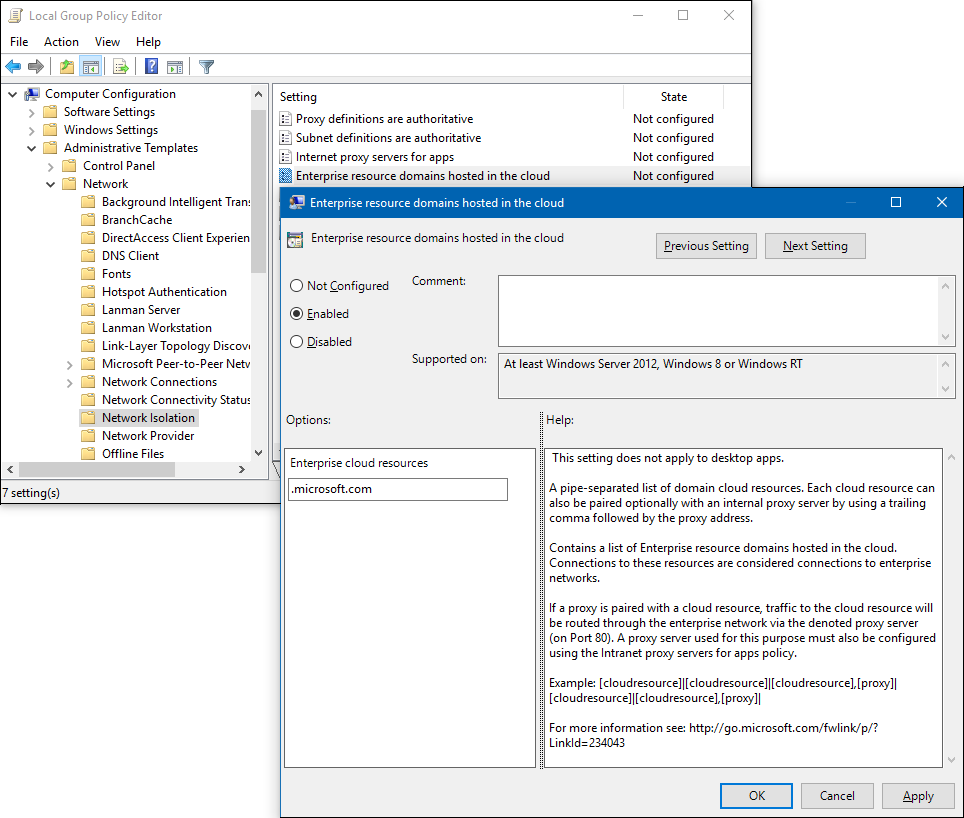Select the Enabled radio button
Viewport: 964px width, 818px height.
(x=297, y=313)
